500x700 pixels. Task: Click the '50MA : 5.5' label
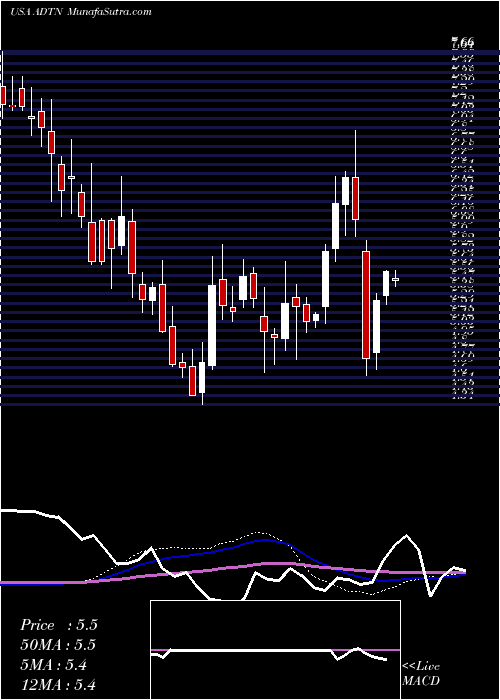click(58, 645)
